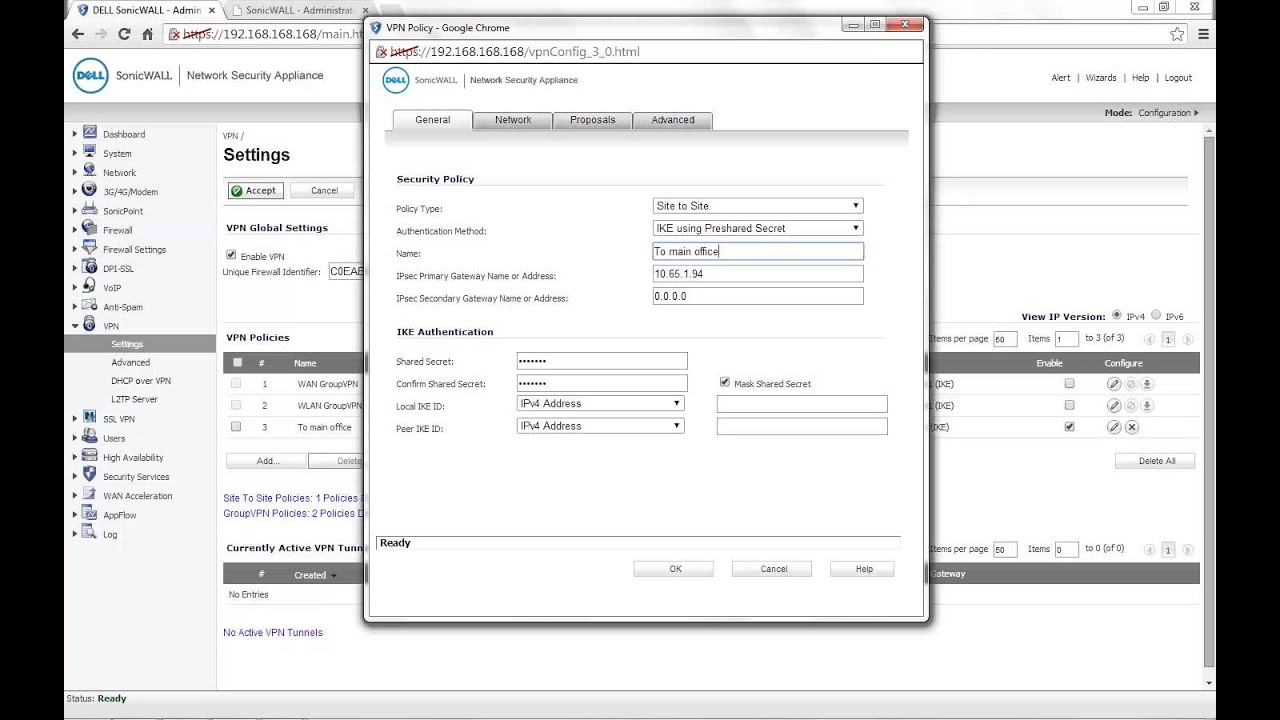This screenshot has width=1280, height=720.
Task: Select IPv4 radio button
Action: [1117, 315]
